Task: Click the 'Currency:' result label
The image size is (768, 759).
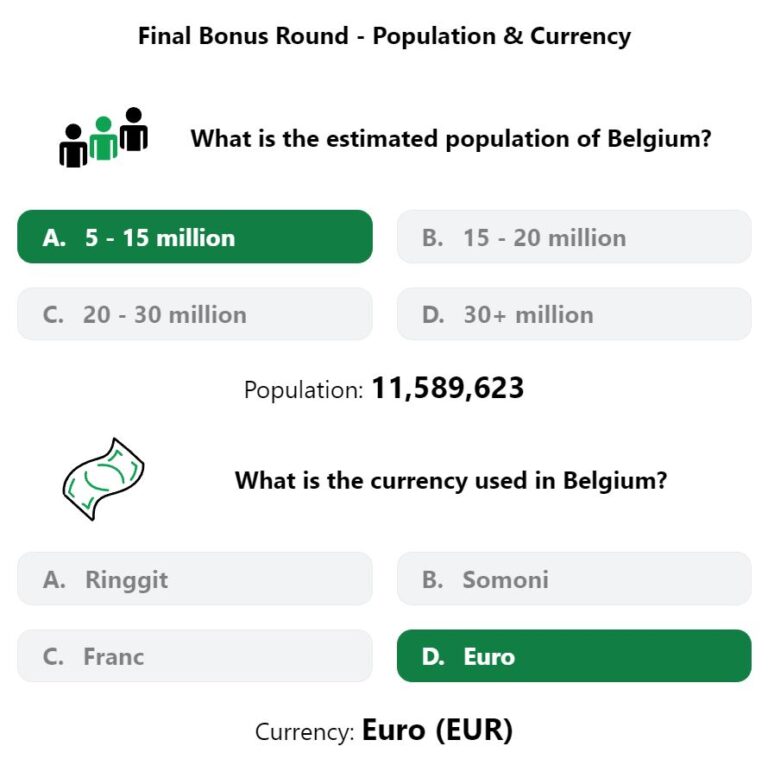Action: tap(304, 732)
